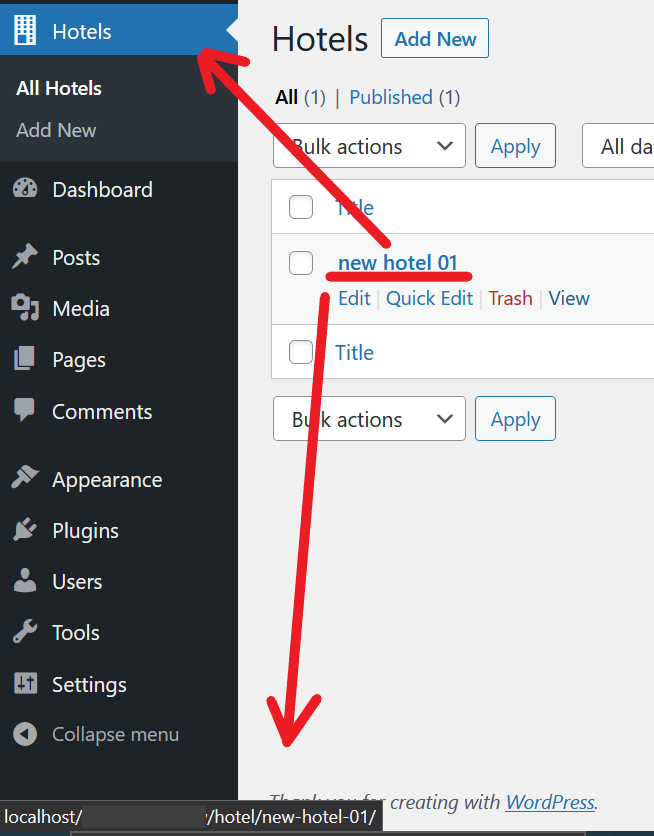The image size is (654, 836).
Task: Open the Tools wrench icon
Action: [25, 632]
